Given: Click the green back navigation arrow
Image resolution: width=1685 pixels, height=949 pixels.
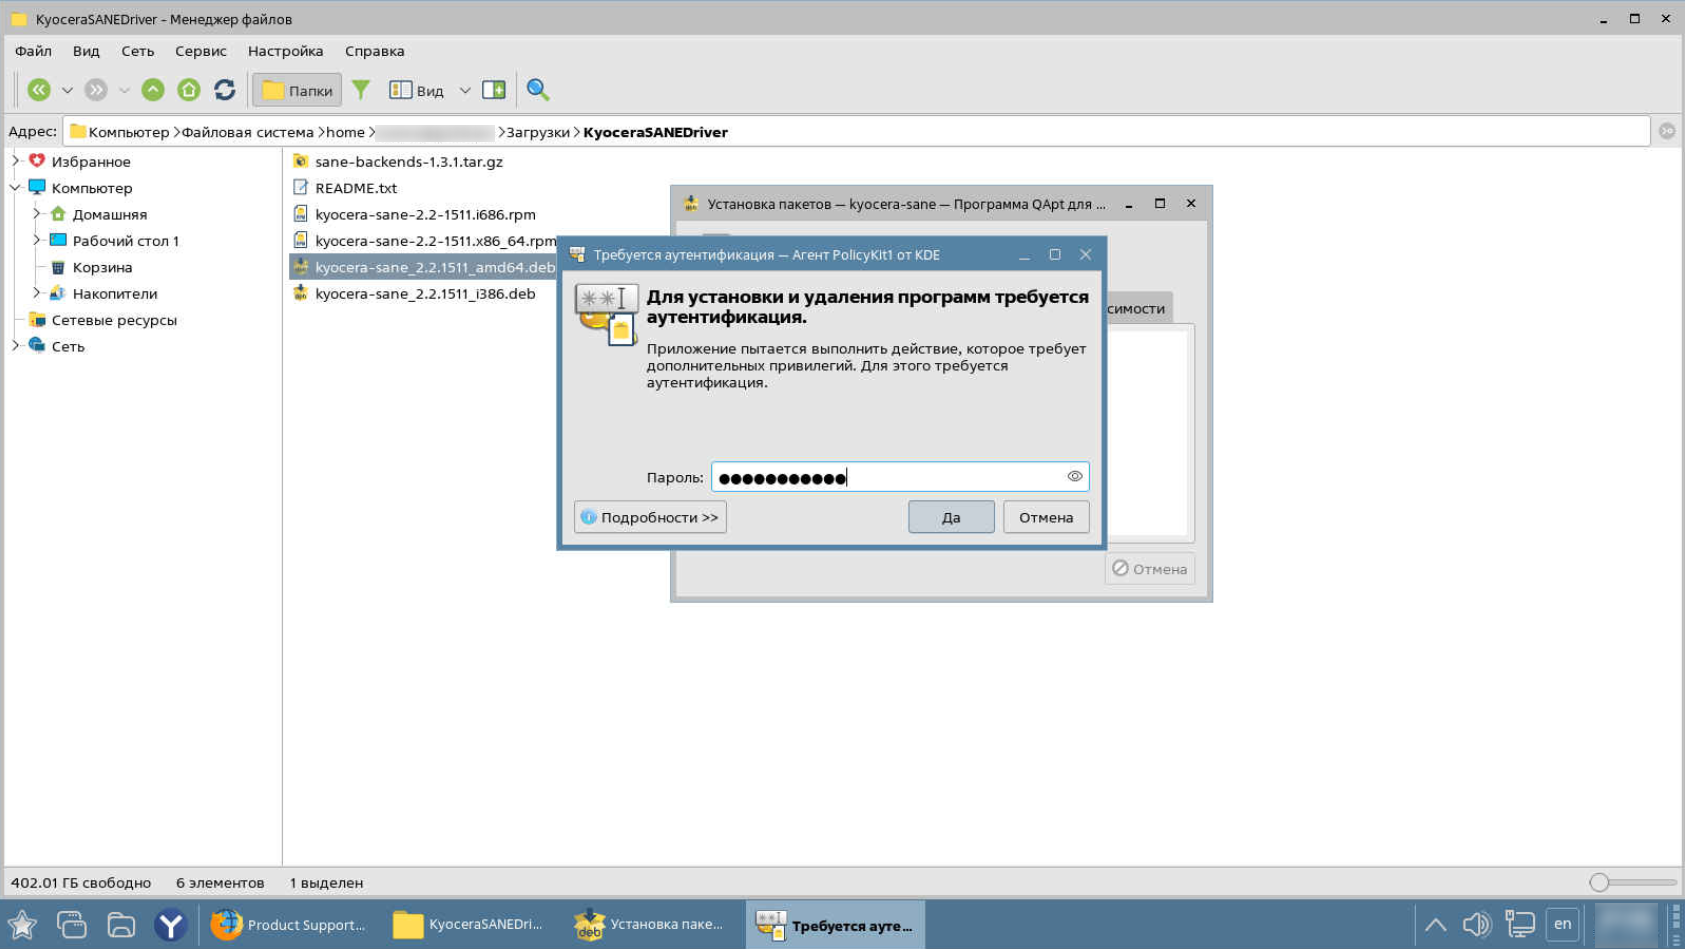Looking at the screenshot, I should [38, 90].
